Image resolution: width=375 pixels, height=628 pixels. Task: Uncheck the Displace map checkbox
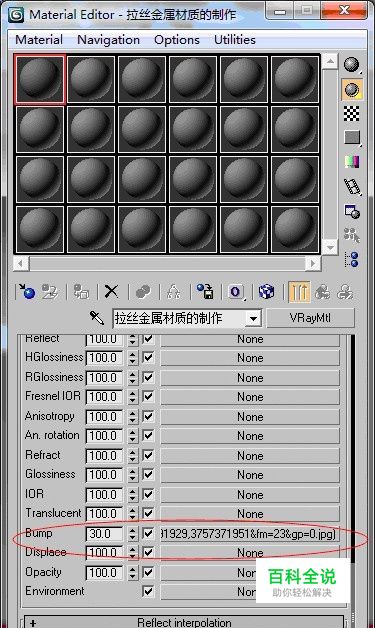(x=148, y=552)
